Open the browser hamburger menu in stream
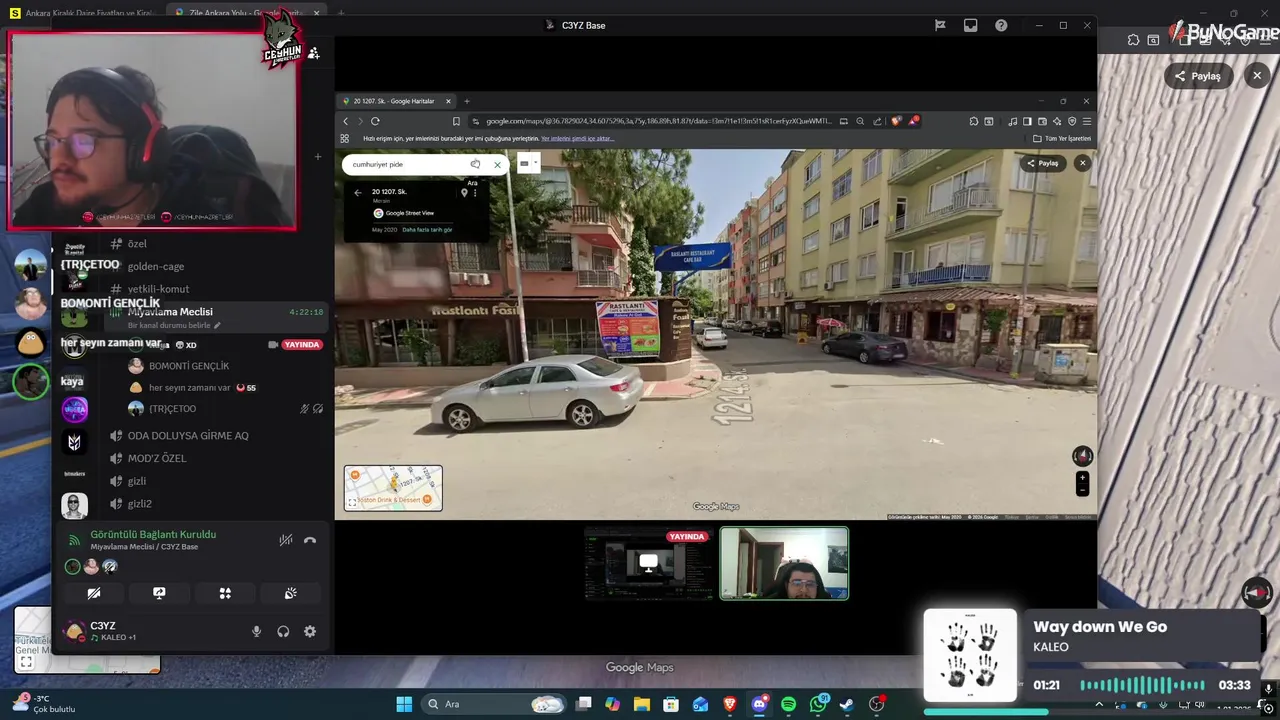Viewport: 1280px width, 720px height. click(x=1086, y=121)
